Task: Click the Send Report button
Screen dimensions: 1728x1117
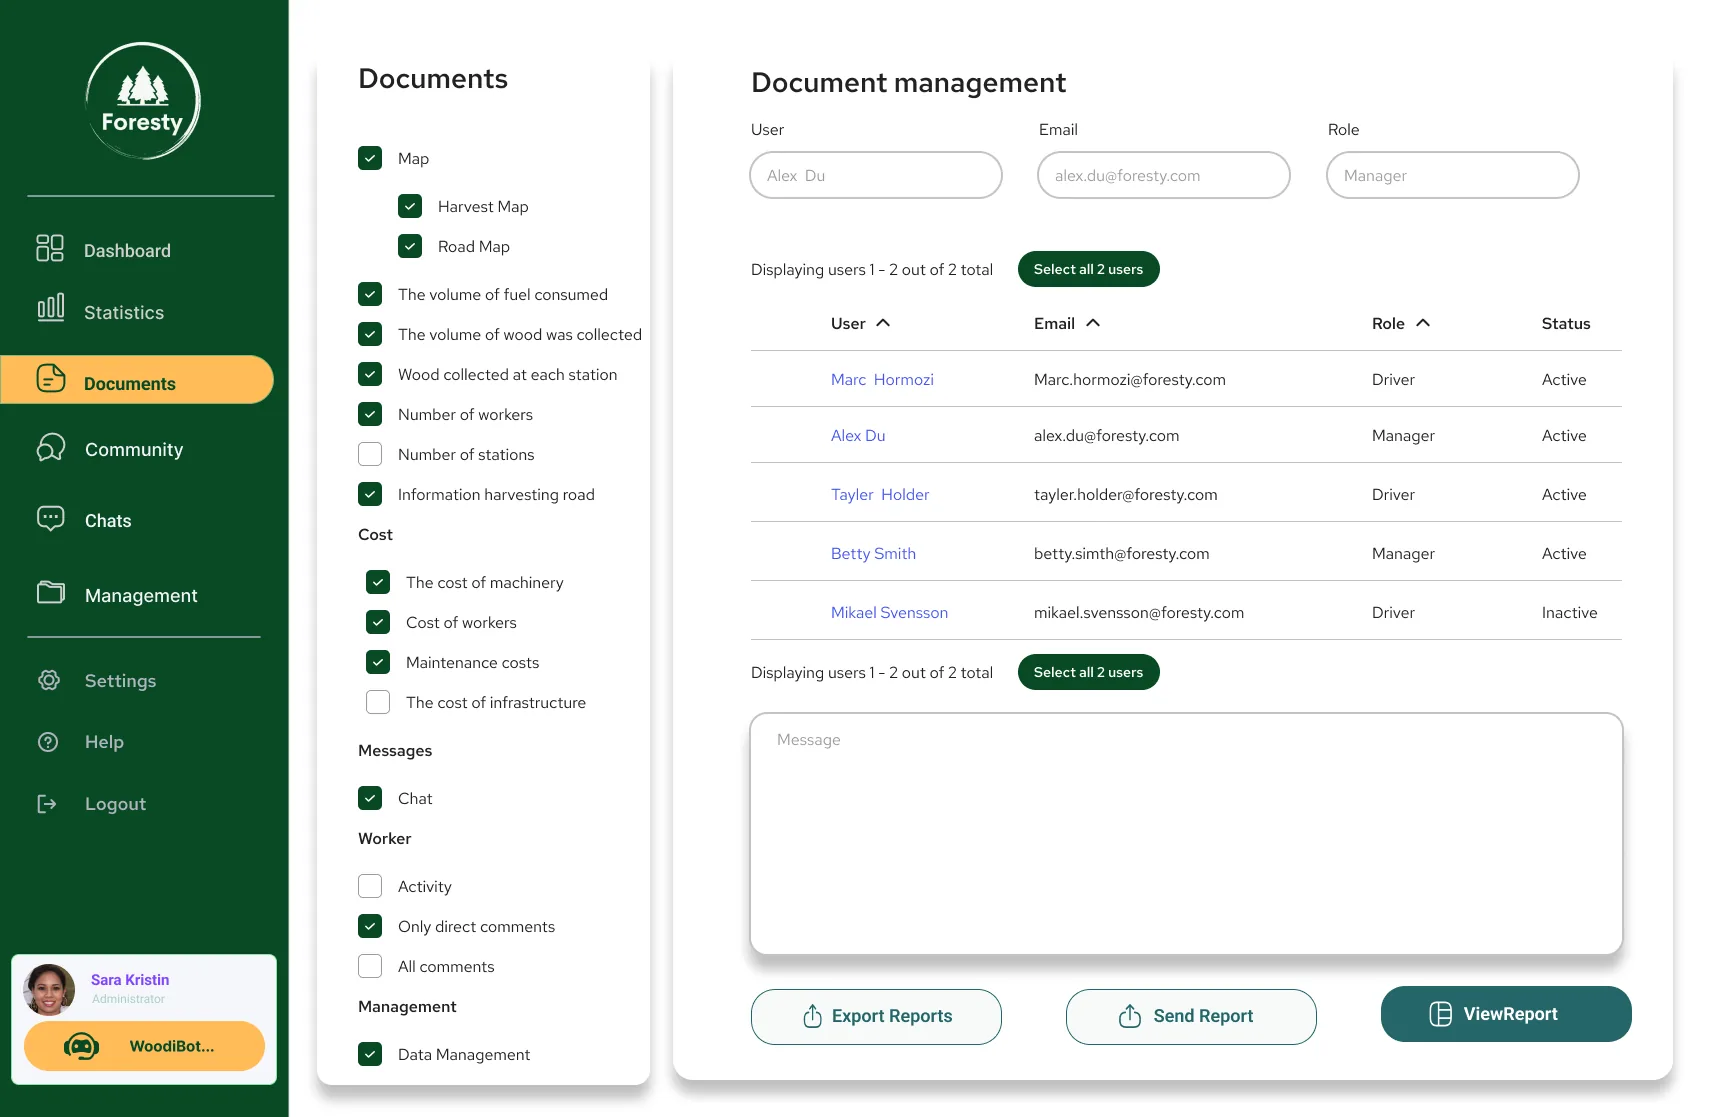Action: coord(1191,1017)
